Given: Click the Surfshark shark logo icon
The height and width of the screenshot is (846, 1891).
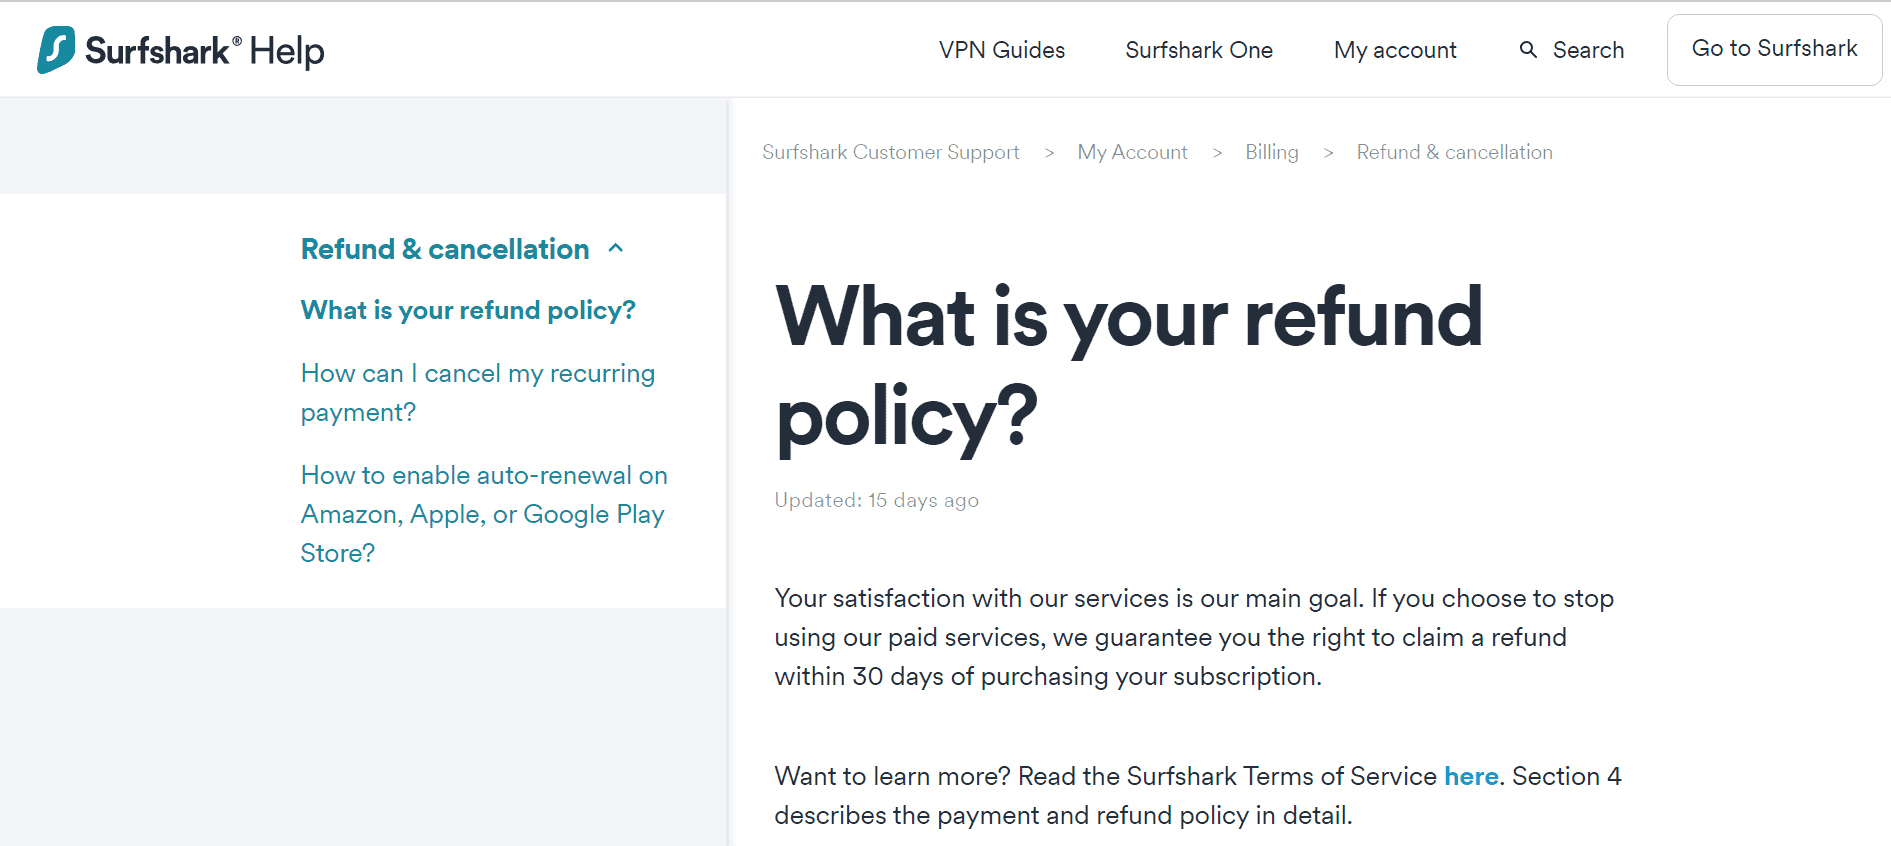Looking at the screenshot, I should coord(56,50).
